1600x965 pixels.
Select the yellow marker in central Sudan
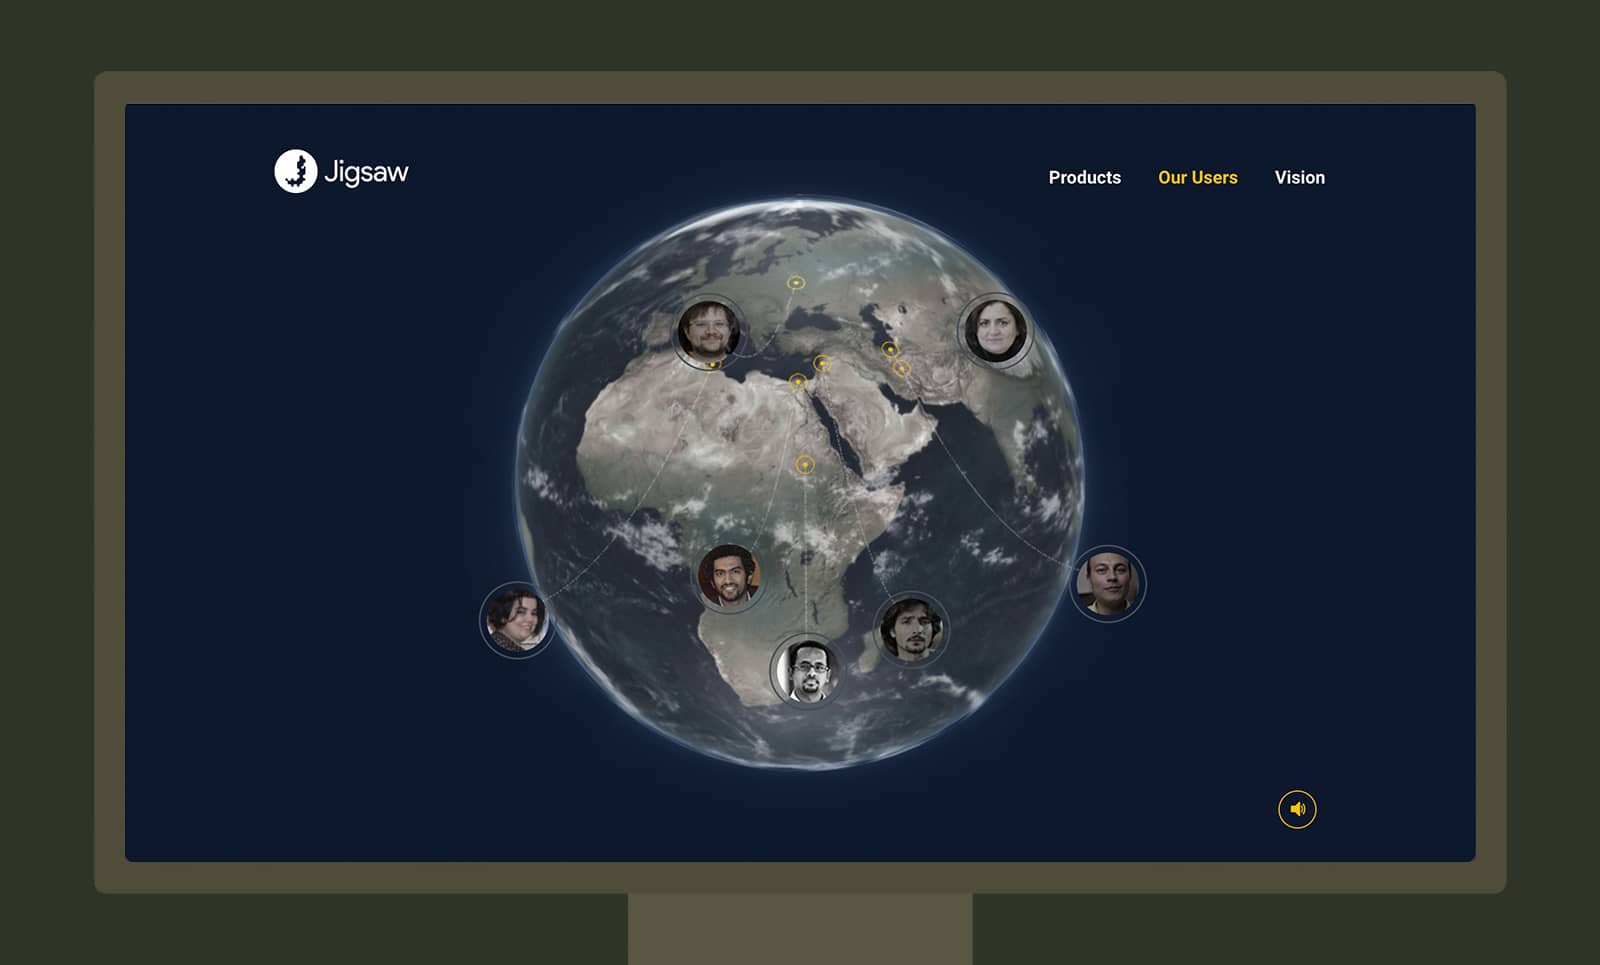[805, 465]
